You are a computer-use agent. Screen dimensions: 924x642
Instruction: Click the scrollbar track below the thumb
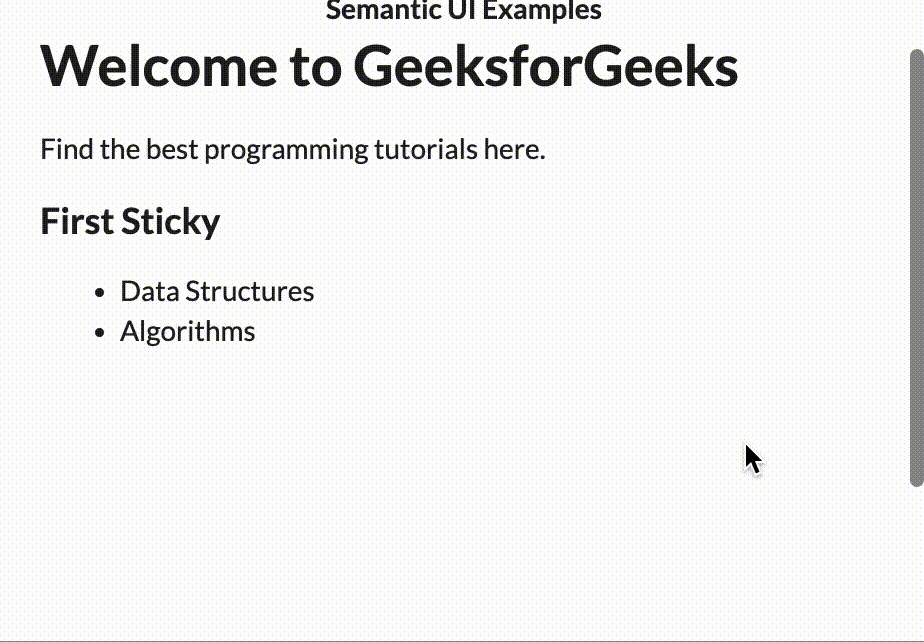pos(916,560)
